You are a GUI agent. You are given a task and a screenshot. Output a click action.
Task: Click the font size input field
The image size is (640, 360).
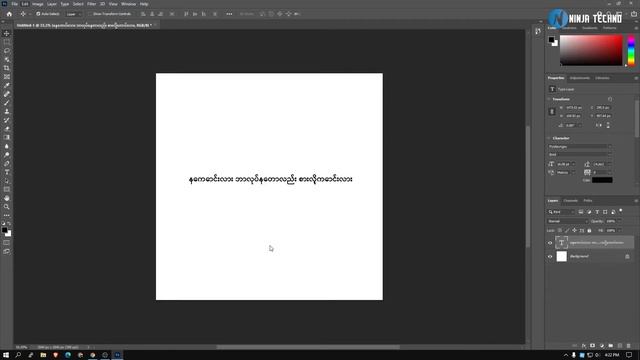[565, 164]
